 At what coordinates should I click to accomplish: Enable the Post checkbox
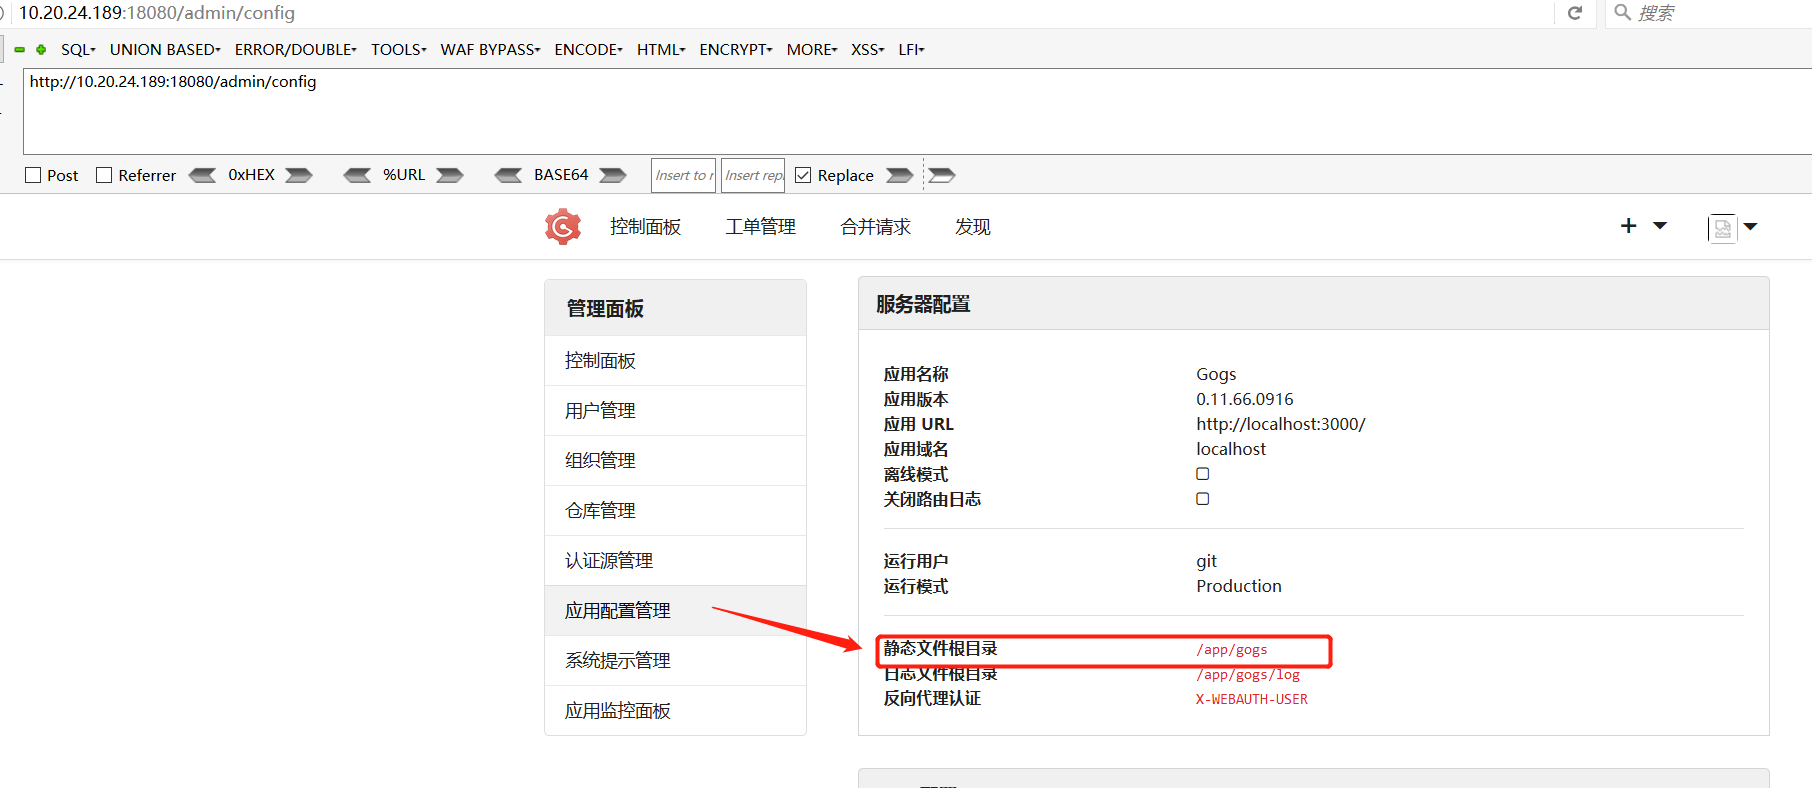point(33,175)
